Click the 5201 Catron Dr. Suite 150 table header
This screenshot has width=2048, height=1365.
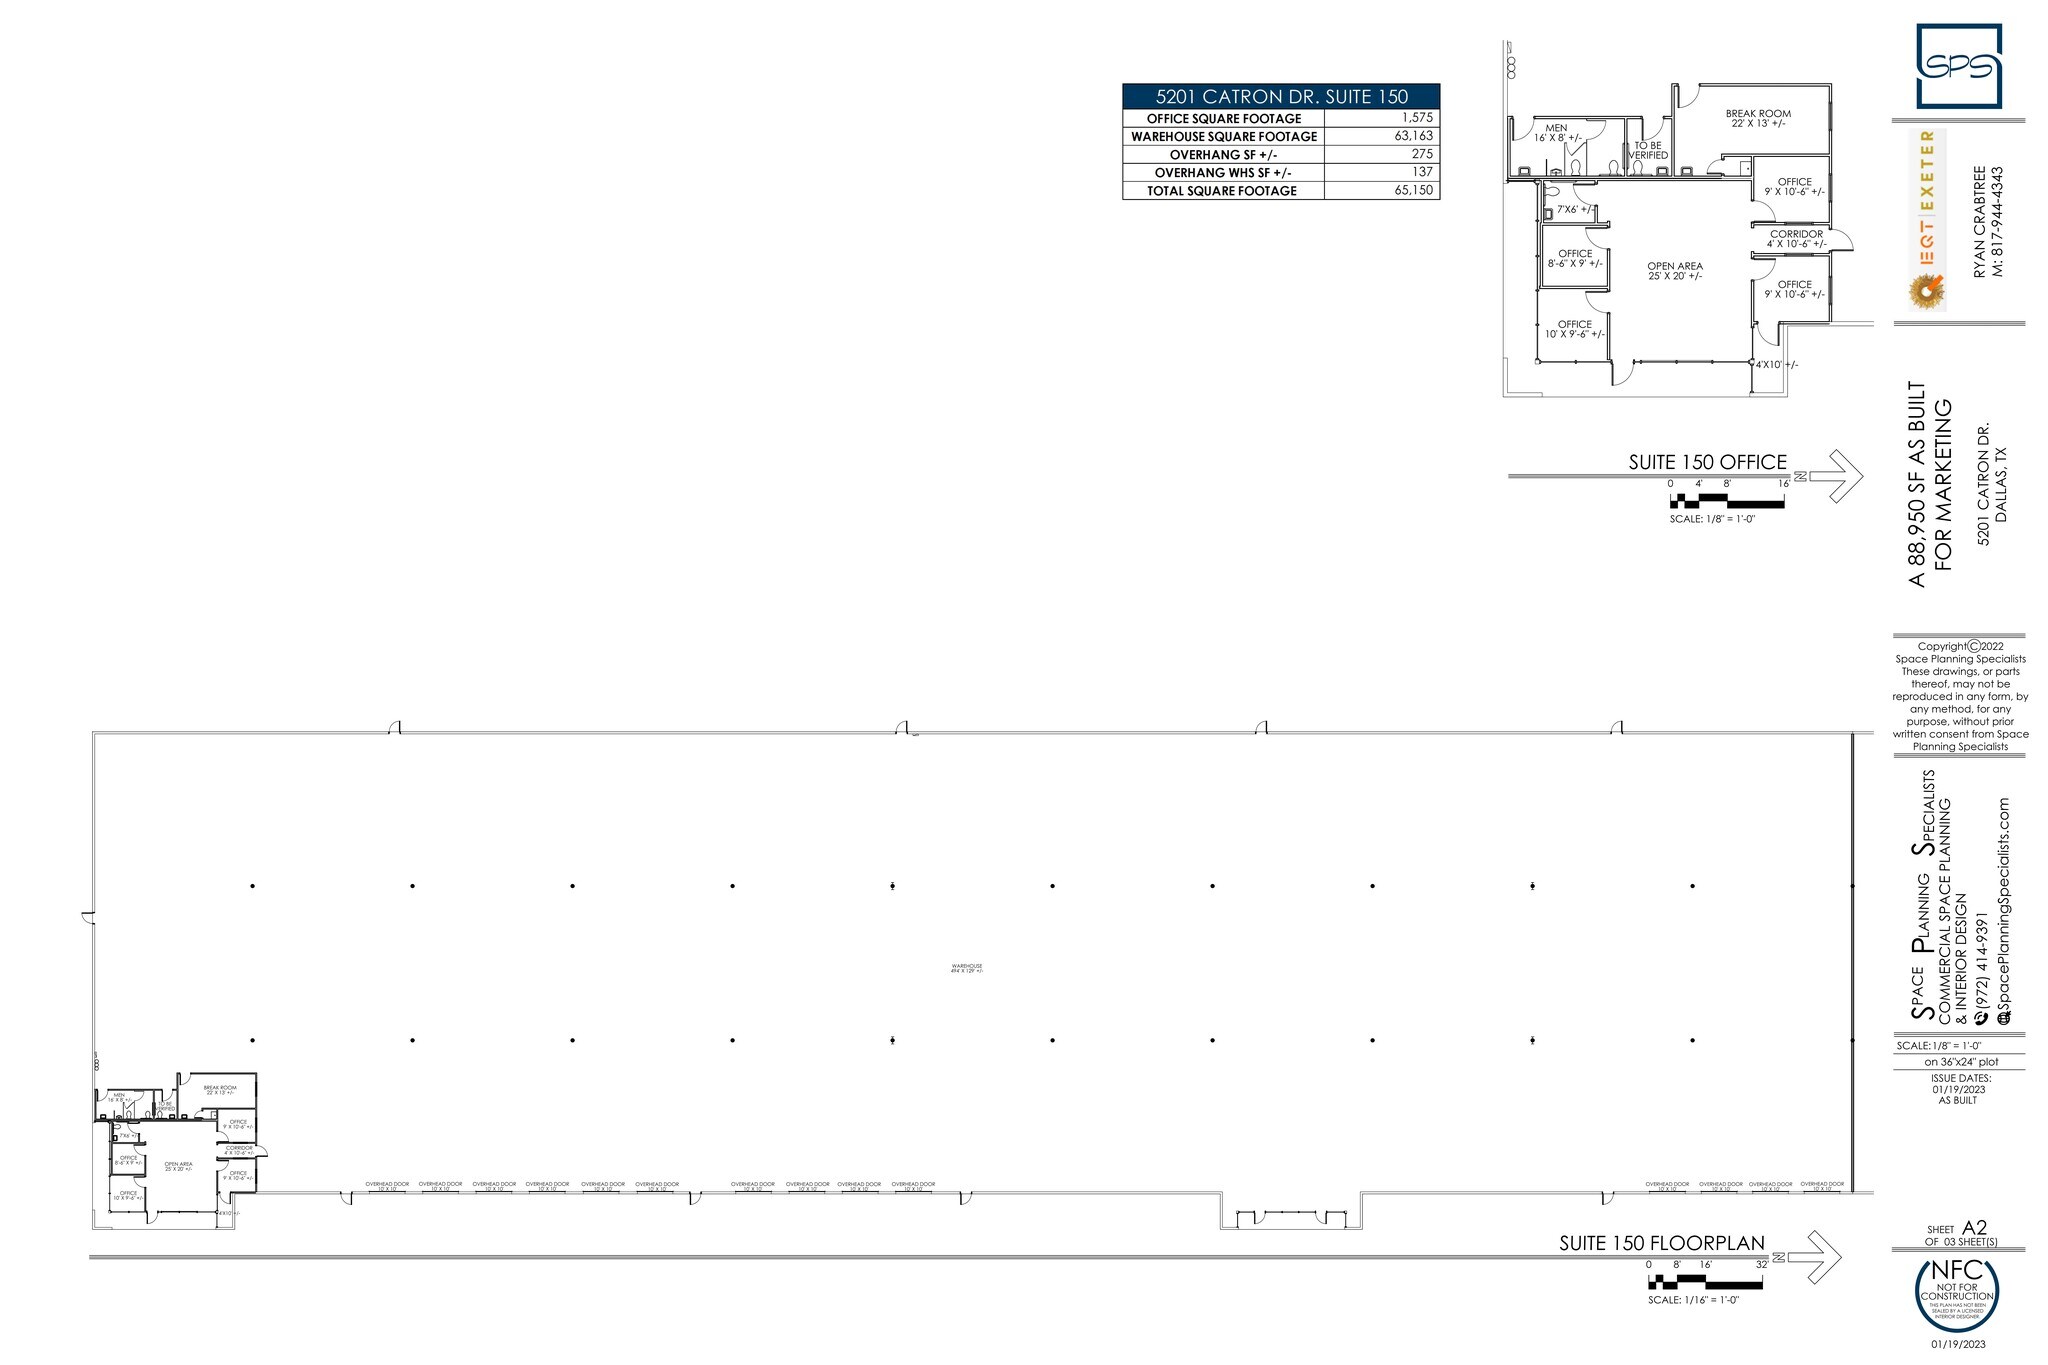click(x=1281, y=96)
